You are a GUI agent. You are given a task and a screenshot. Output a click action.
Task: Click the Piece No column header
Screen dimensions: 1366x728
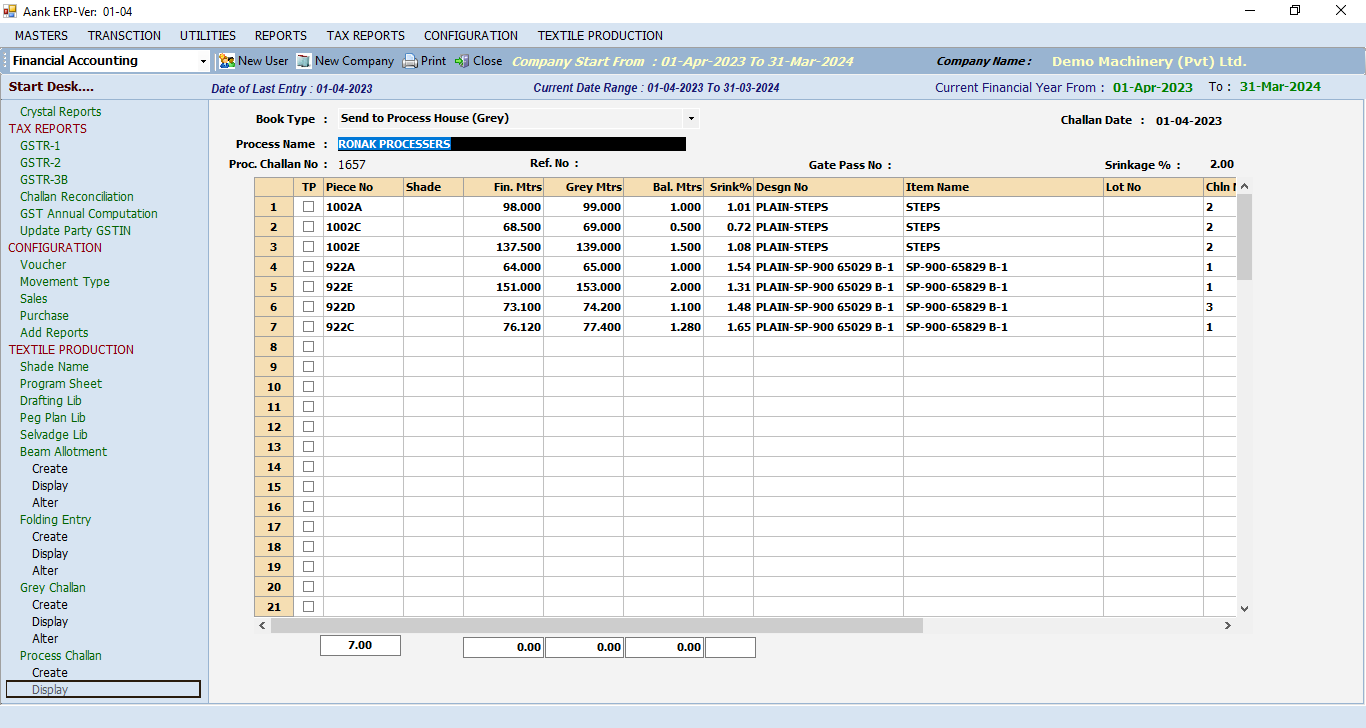click(363, 187)
